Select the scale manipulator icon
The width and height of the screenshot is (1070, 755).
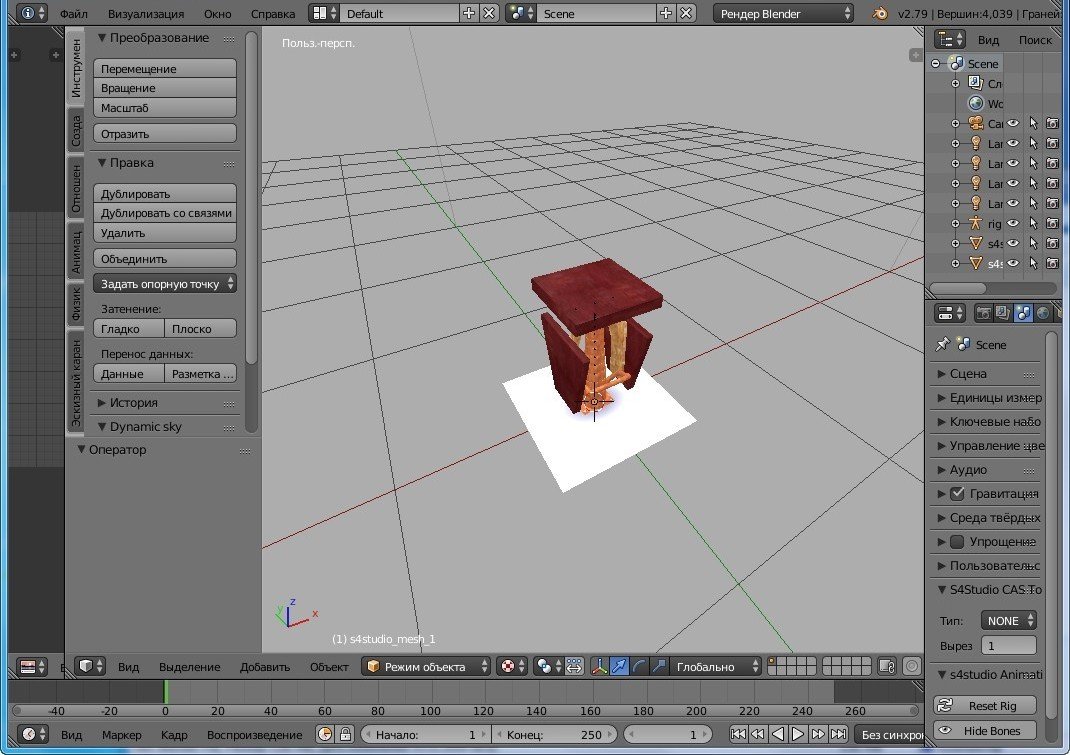659,666
